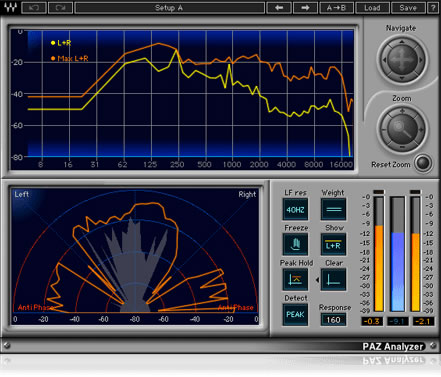Toggle the Freeze display button
Viewport: 441px width, 377px height.
click(x=295, y=245)
